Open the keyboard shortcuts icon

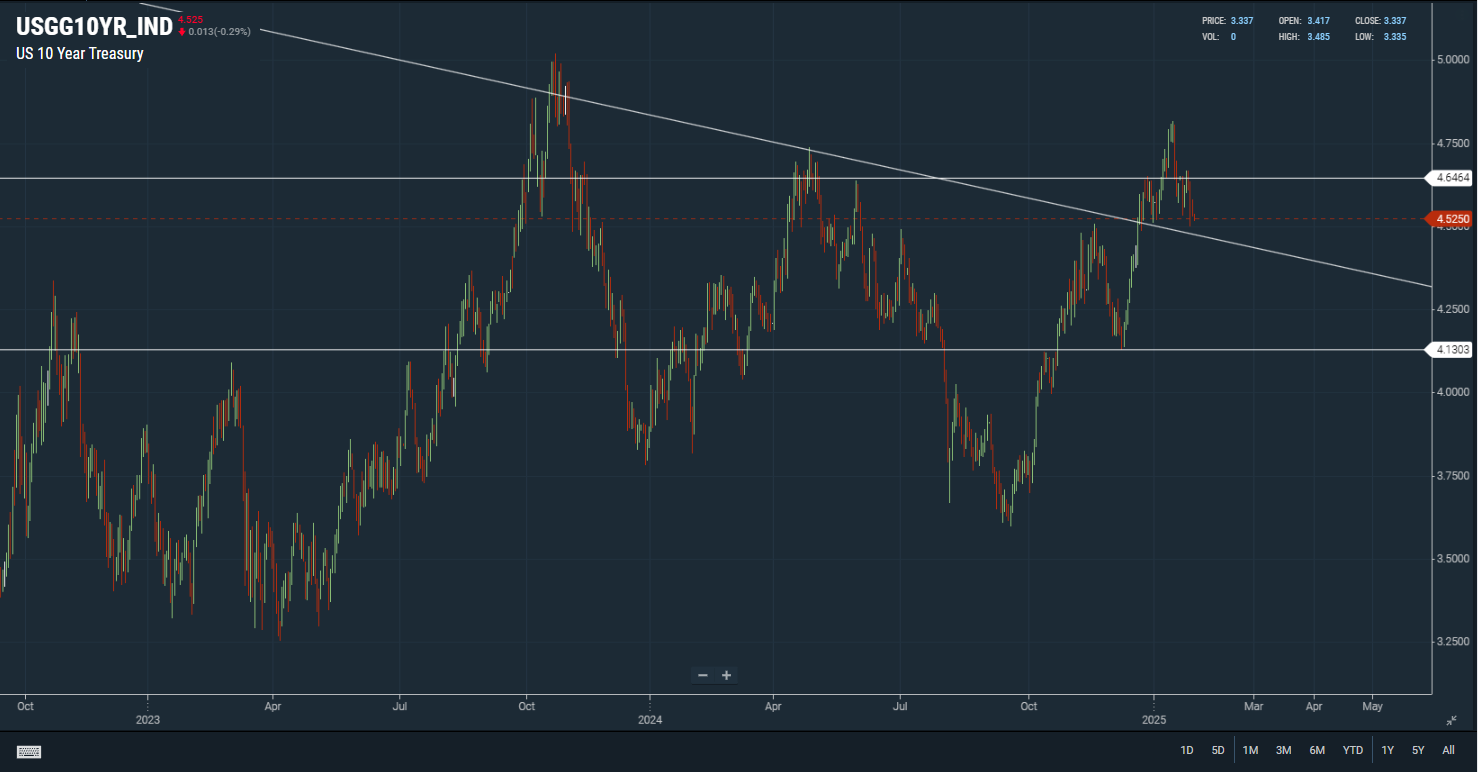point(28,751)
